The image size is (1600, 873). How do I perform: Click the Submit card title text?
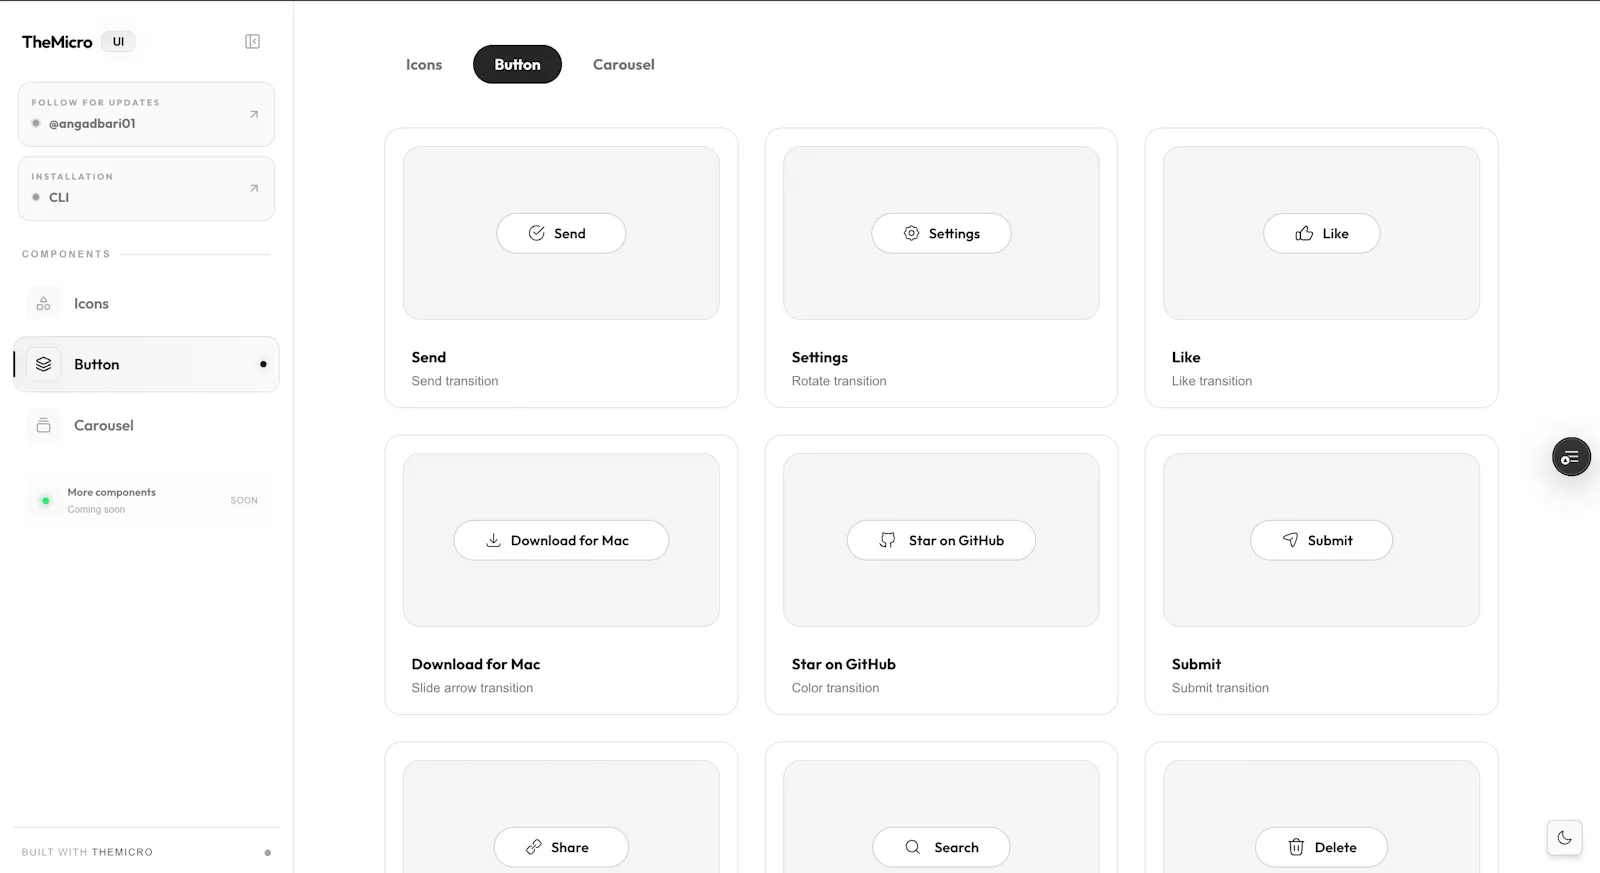coord(1196,664)
